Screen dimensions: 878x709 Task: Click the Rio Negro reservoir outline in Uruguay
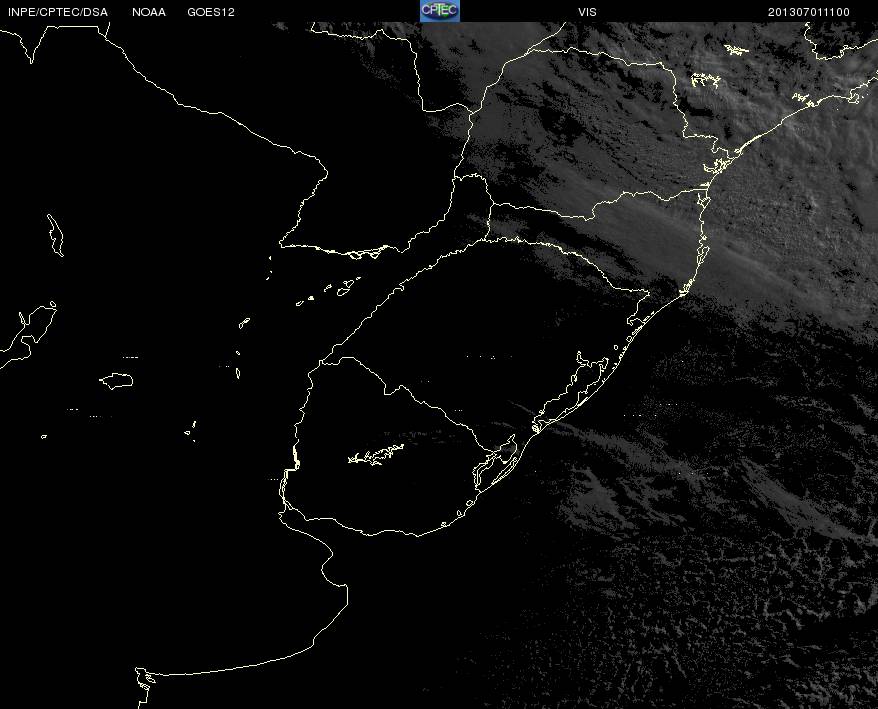coord(376,454)
